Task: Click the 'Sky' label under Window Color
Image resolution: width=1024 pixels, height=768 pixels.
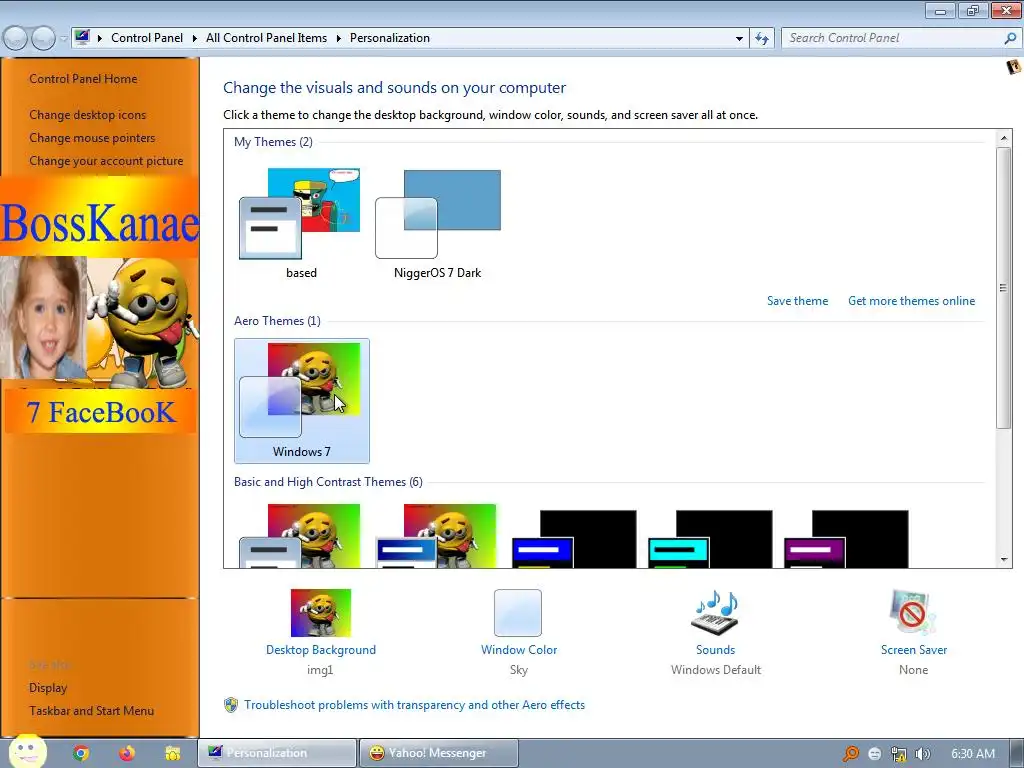Action: coord(519,669)
